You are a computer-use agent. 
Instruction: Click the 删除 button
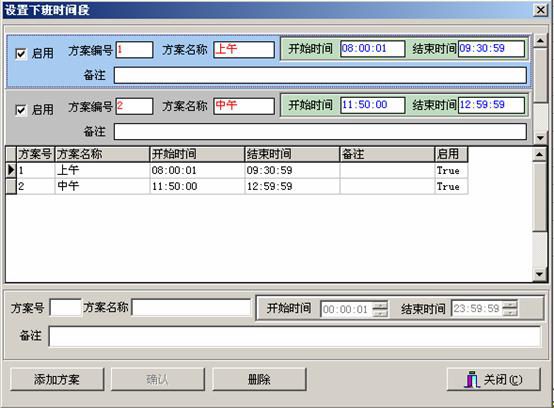[259, 379]
